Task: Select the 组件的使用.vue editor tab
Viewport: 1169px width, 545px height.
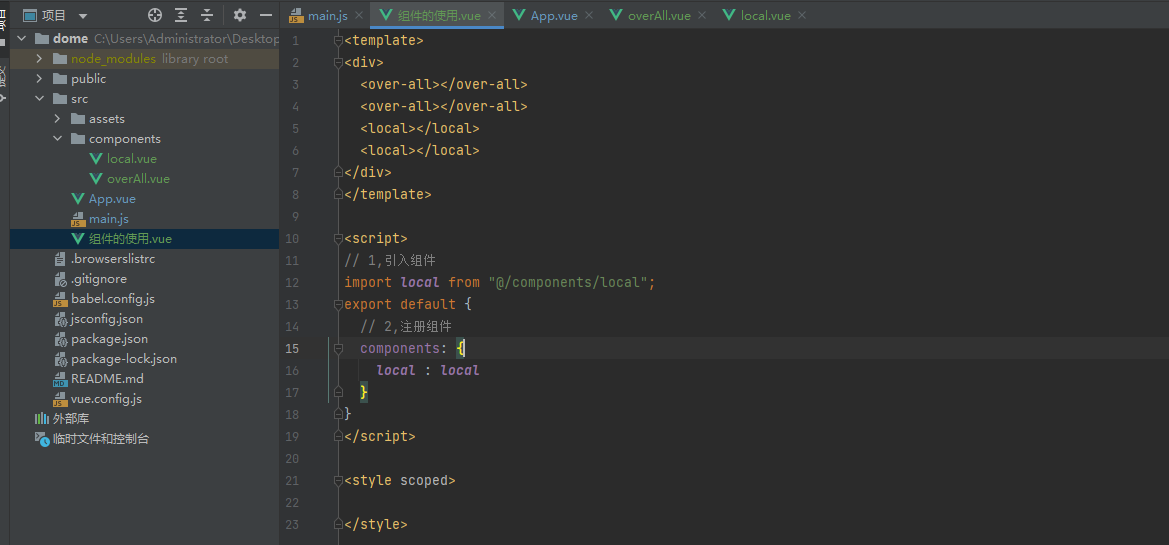Action: pyautogui.click(x=439, y=15)
